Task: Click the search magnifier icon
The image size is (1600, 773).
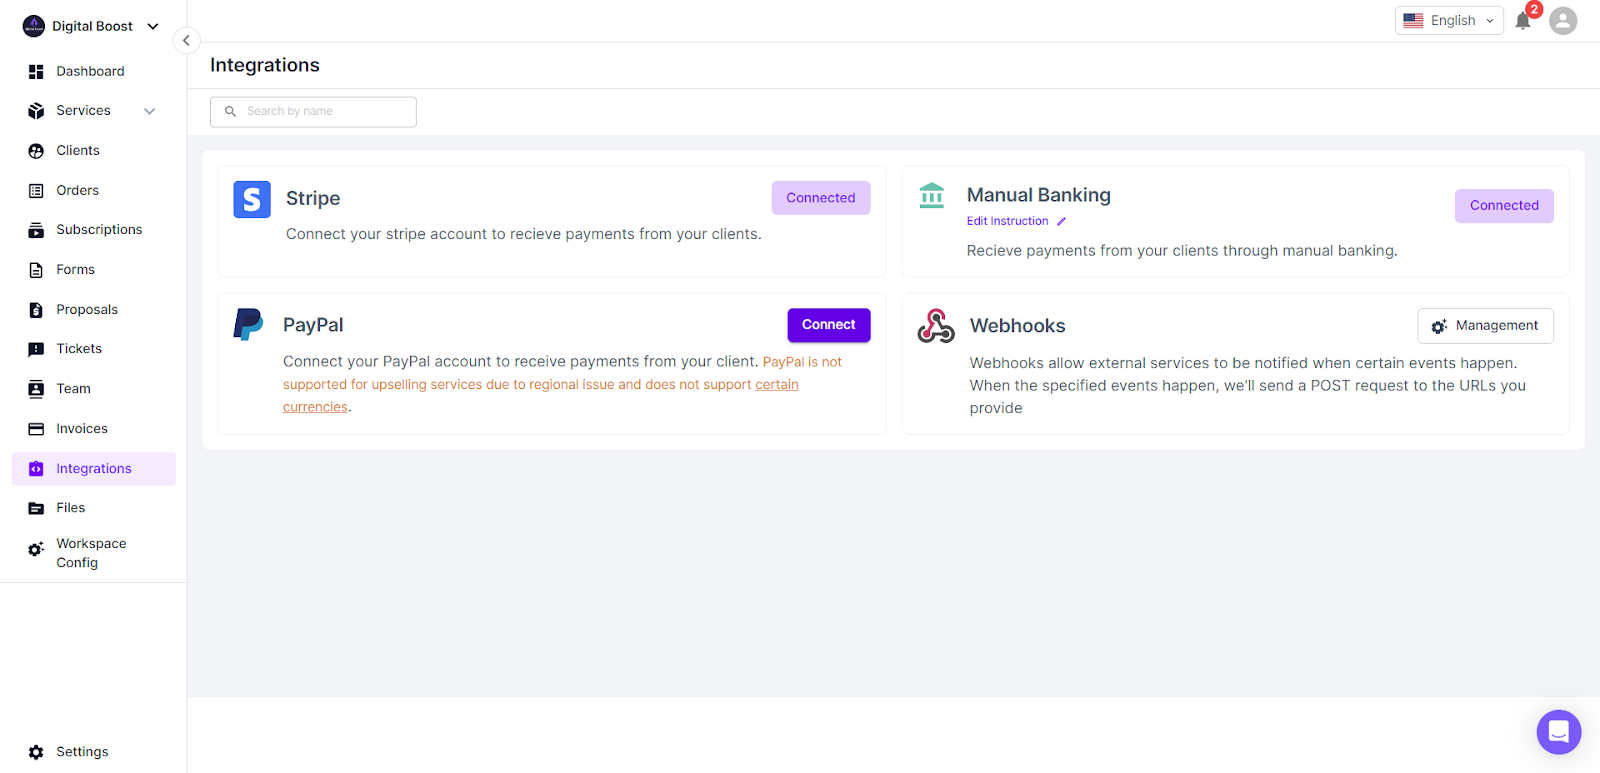Action: click(x=230, y=112)
